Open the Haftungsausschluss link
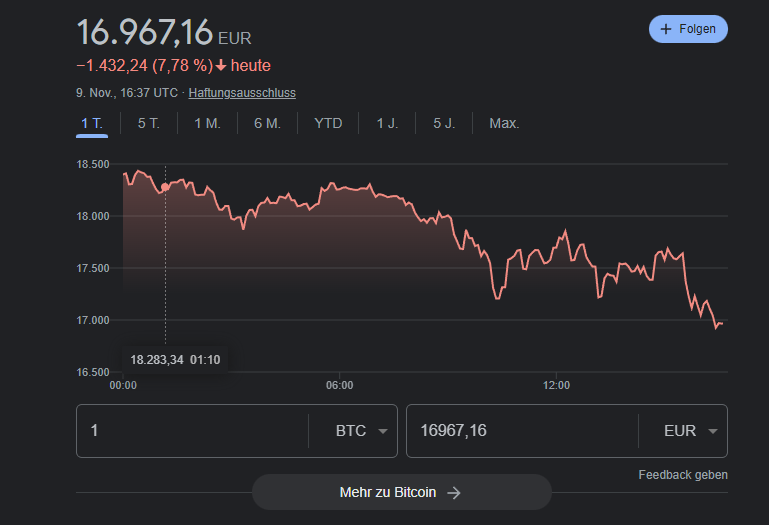769x525 pixels. 242,93
